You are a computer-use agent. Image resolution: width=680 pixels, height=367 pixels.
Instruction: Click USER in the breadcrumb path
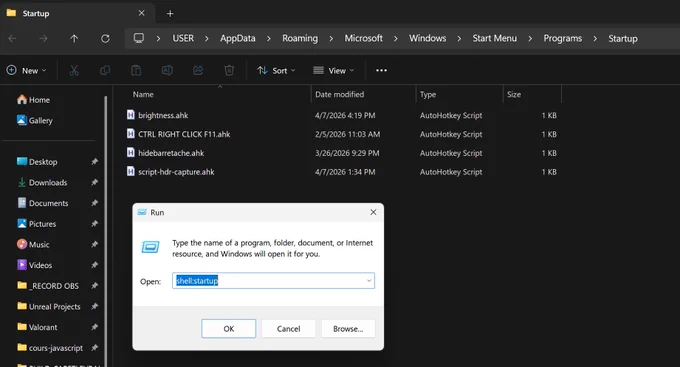pos(183,38)
